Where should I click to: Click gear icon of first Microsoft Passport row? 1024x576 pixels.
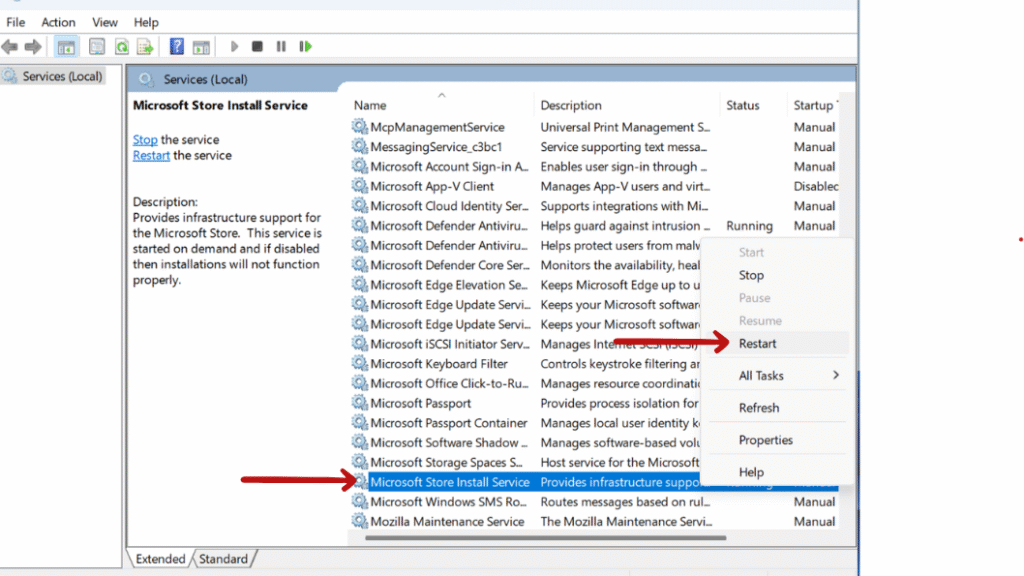[x=359, y=402]
